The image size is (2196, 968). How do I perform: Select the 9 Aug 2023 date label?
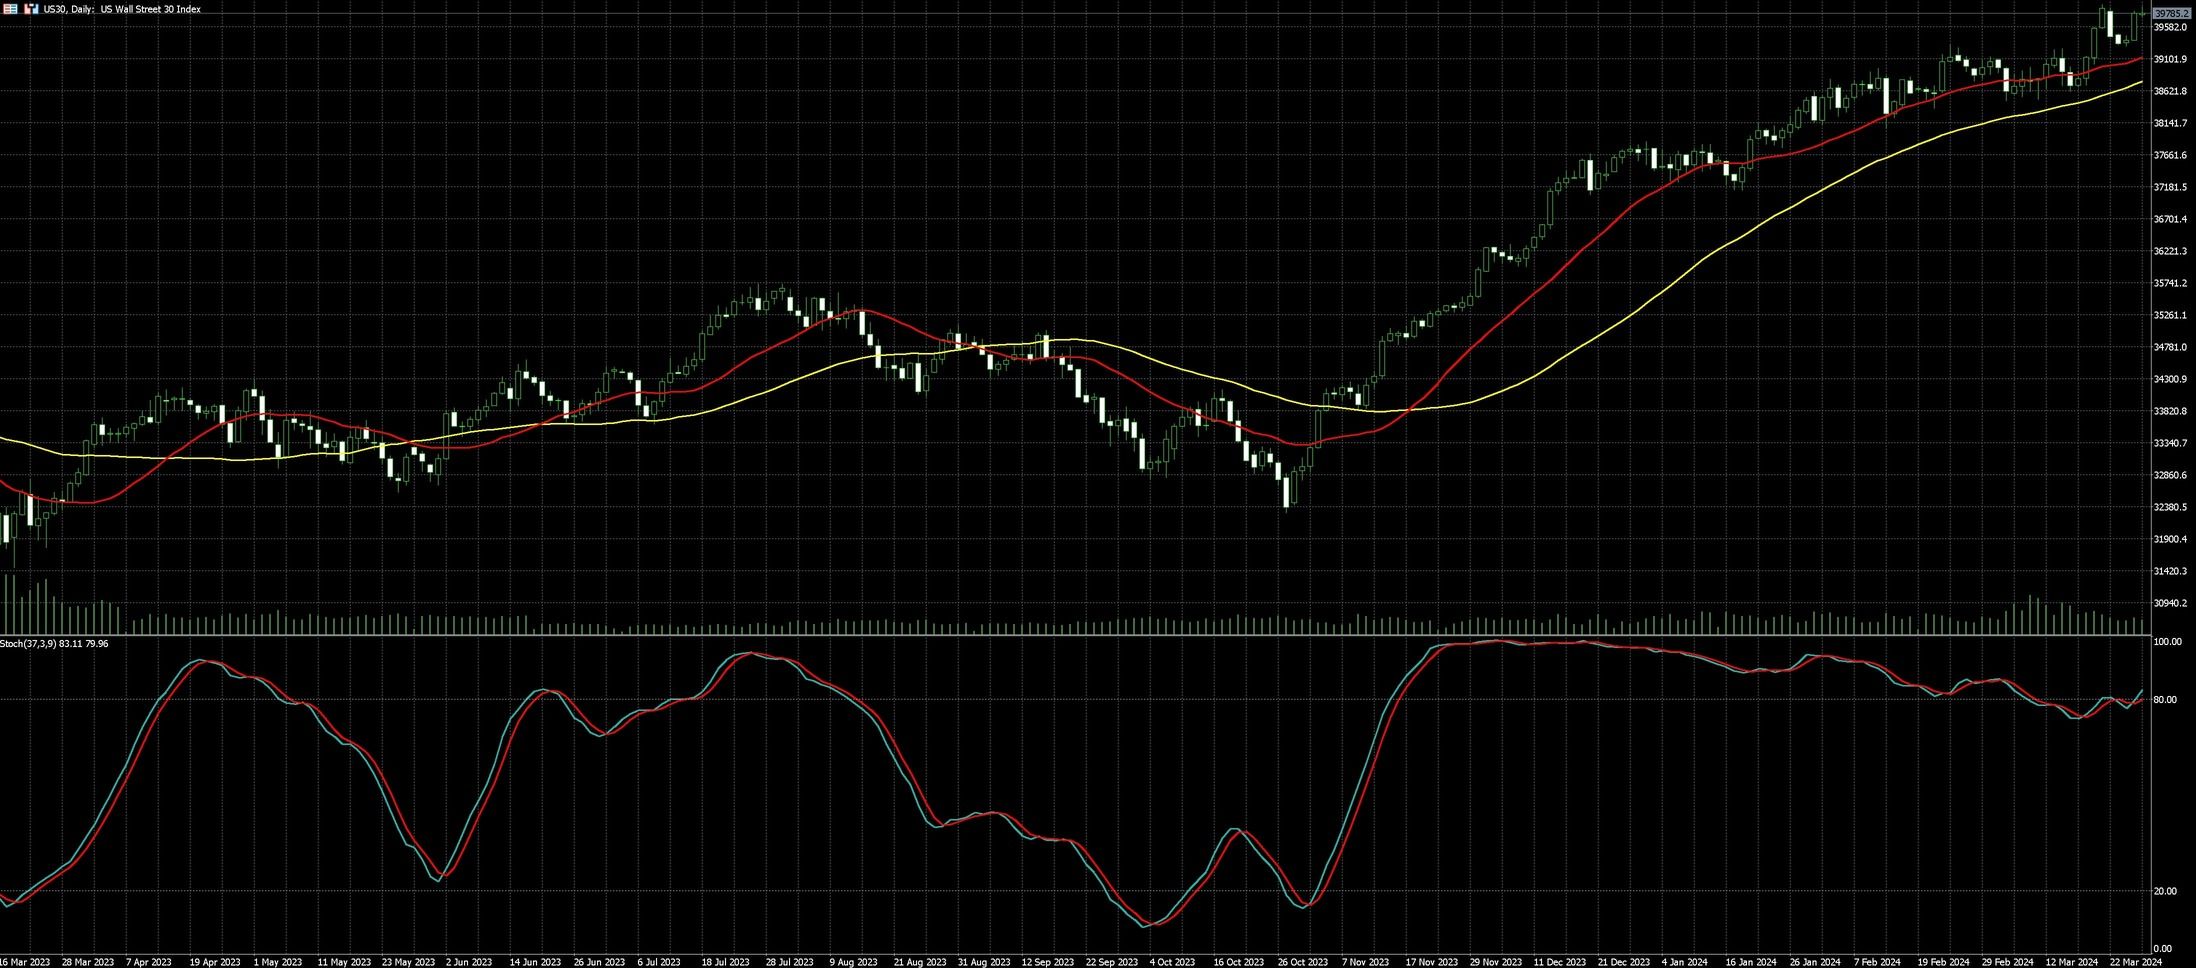[853, 962]
